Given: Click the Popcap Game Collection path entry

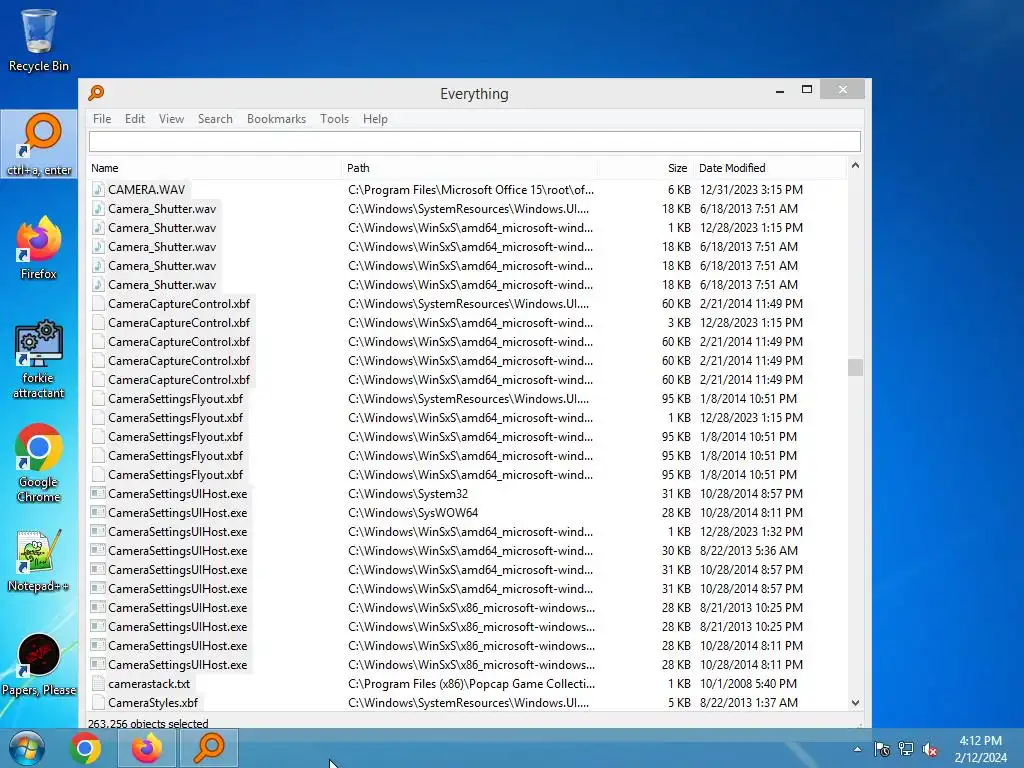Looking at the screenshot, I should (472, 684).
